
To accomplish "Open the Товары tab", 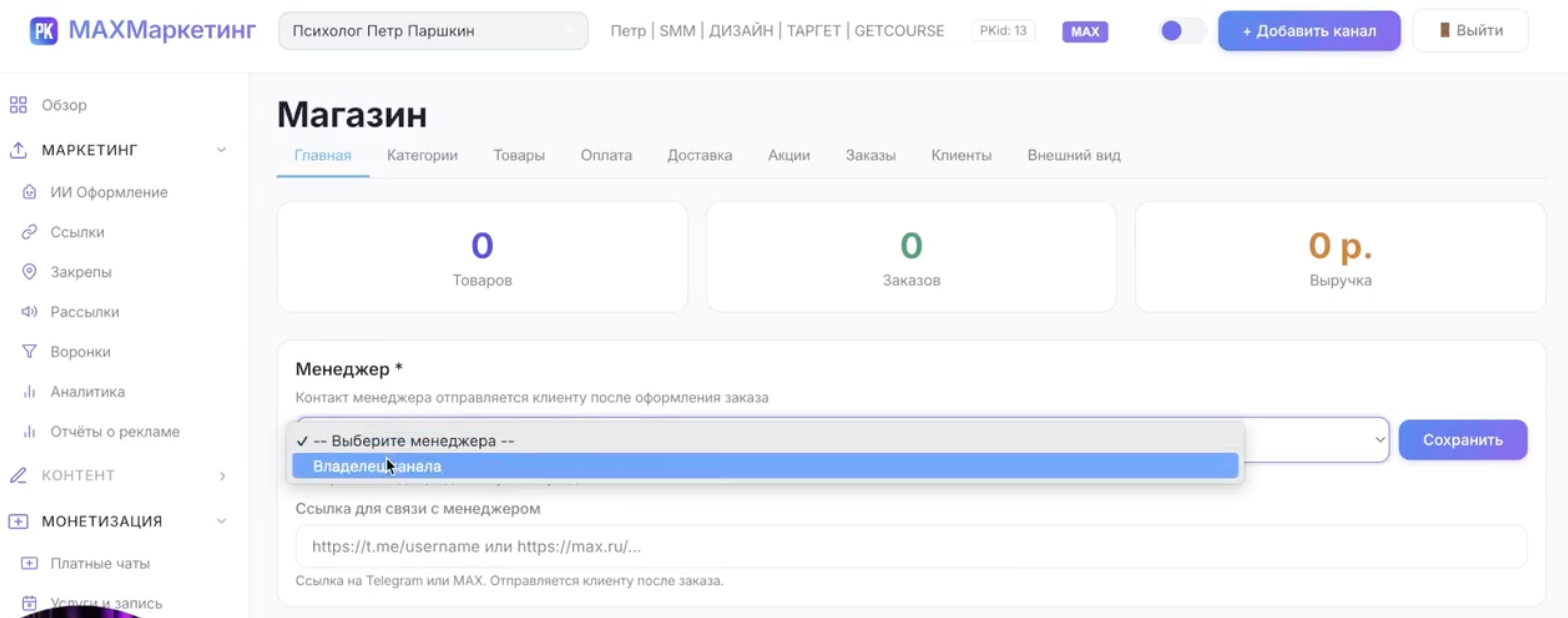I will [519, 155].
